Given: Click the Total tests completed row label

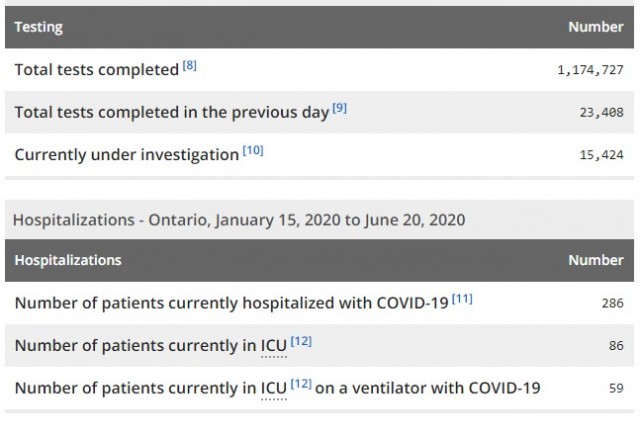Looking at the screenshot, I should coord(97,70).
